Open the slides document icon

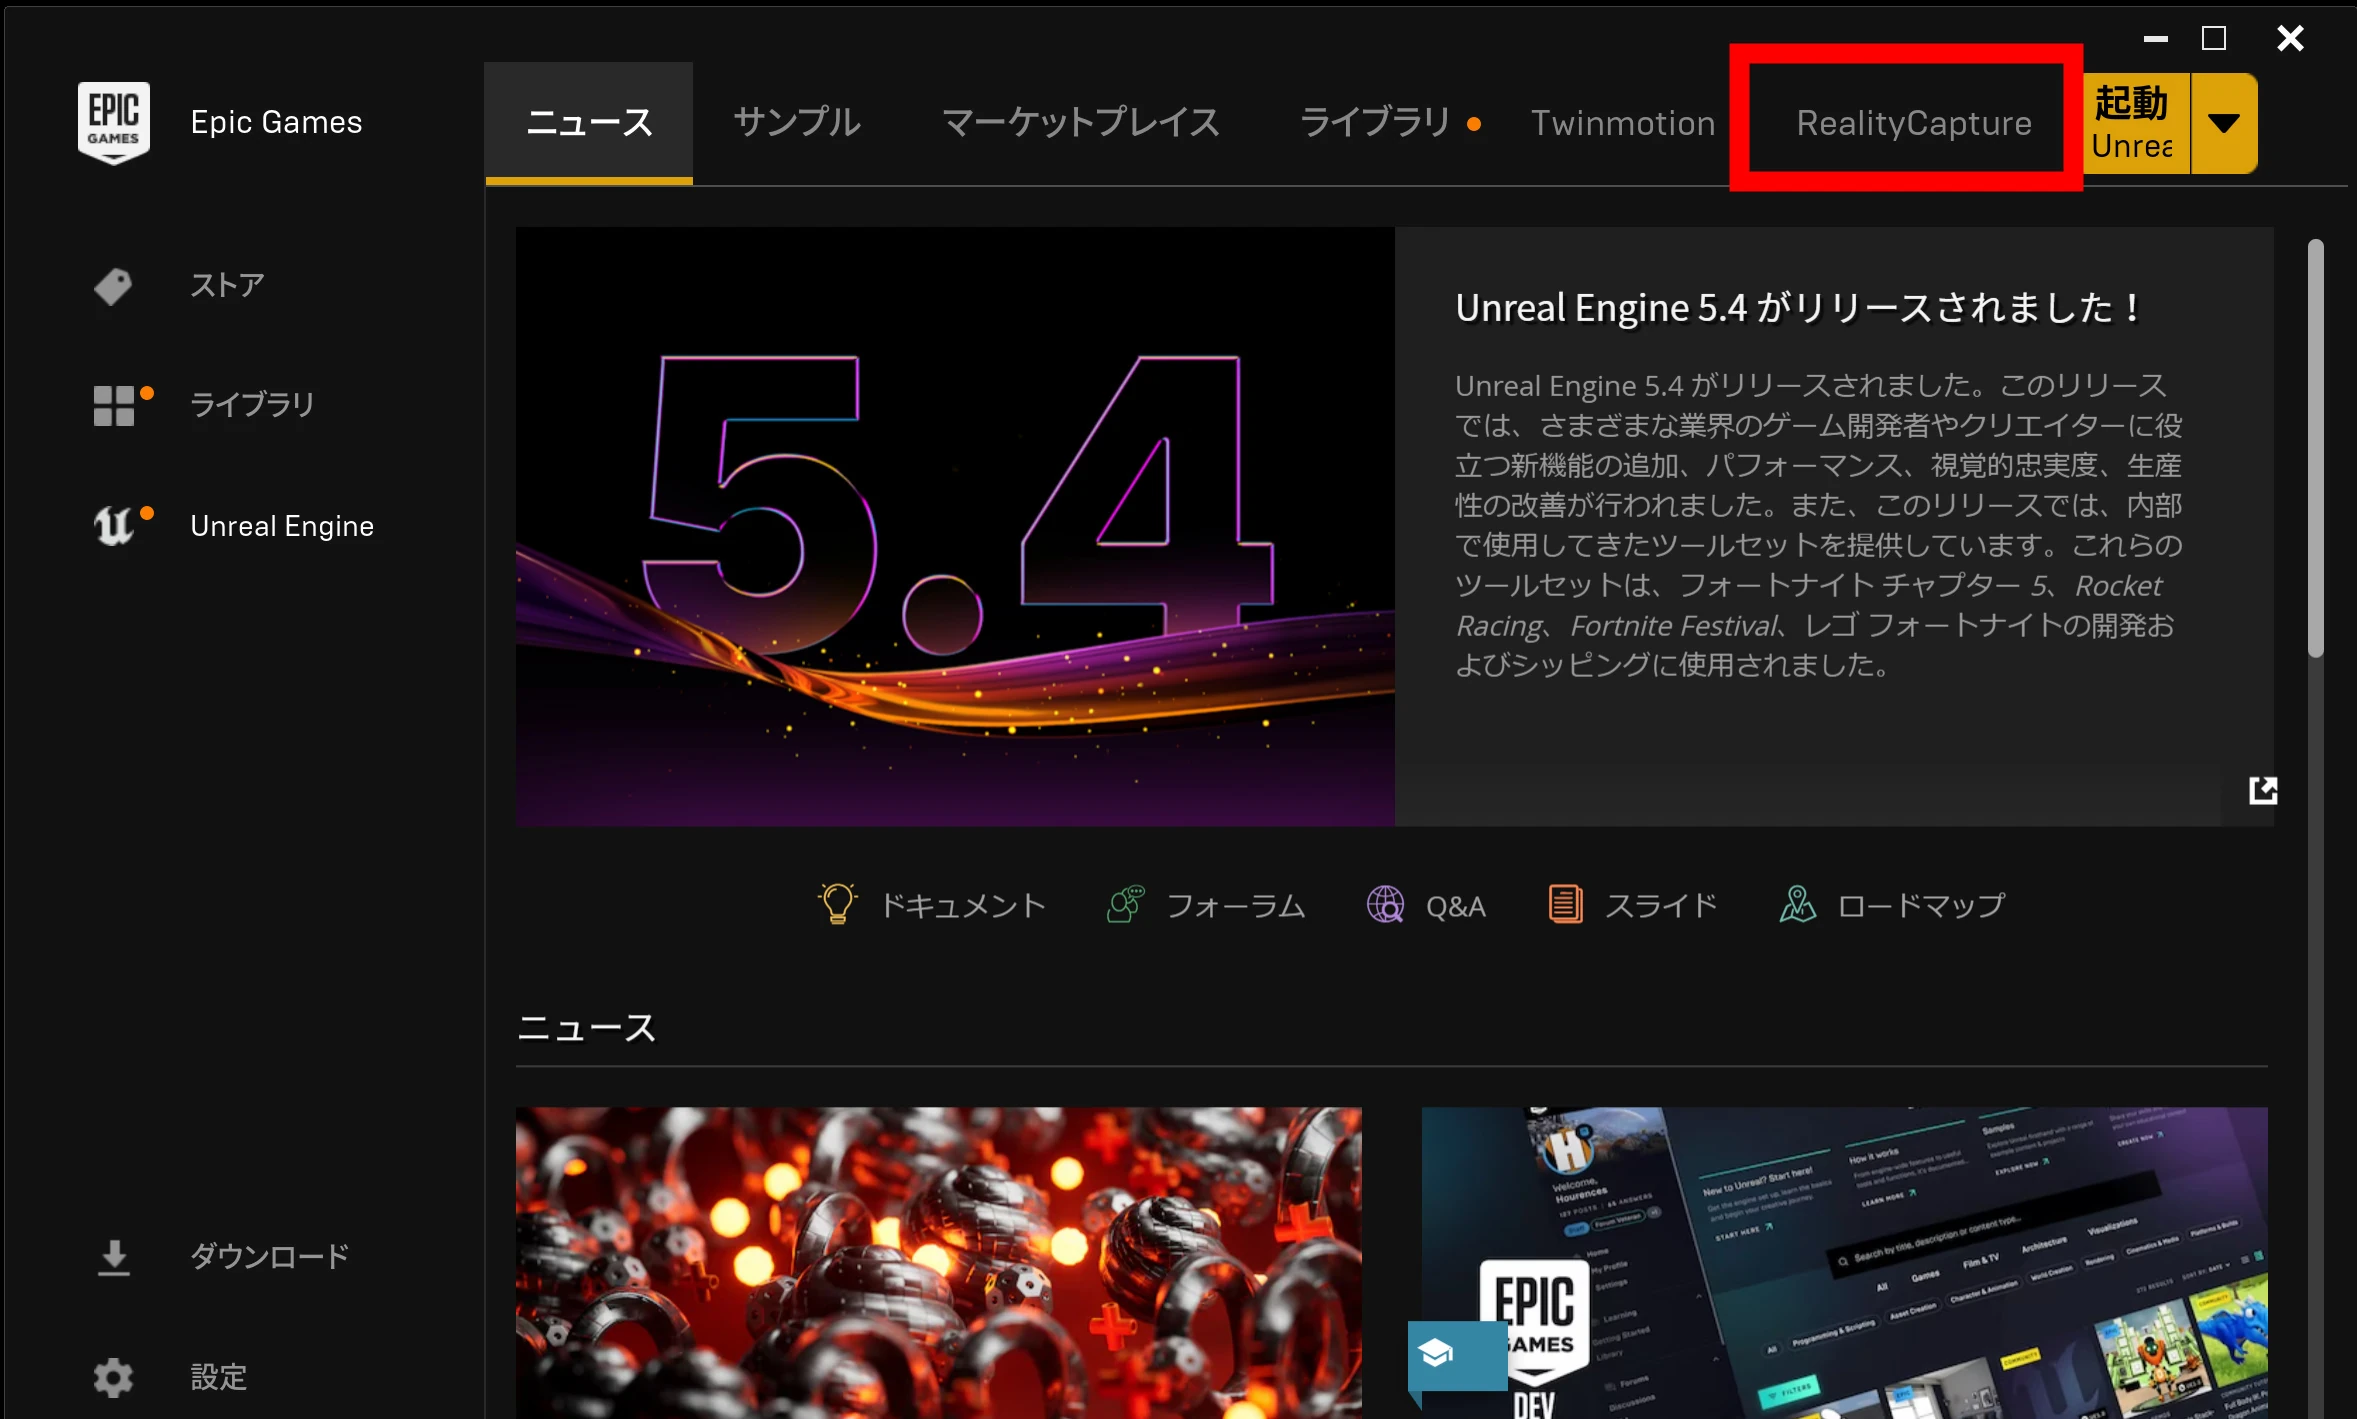(1565, 905)
